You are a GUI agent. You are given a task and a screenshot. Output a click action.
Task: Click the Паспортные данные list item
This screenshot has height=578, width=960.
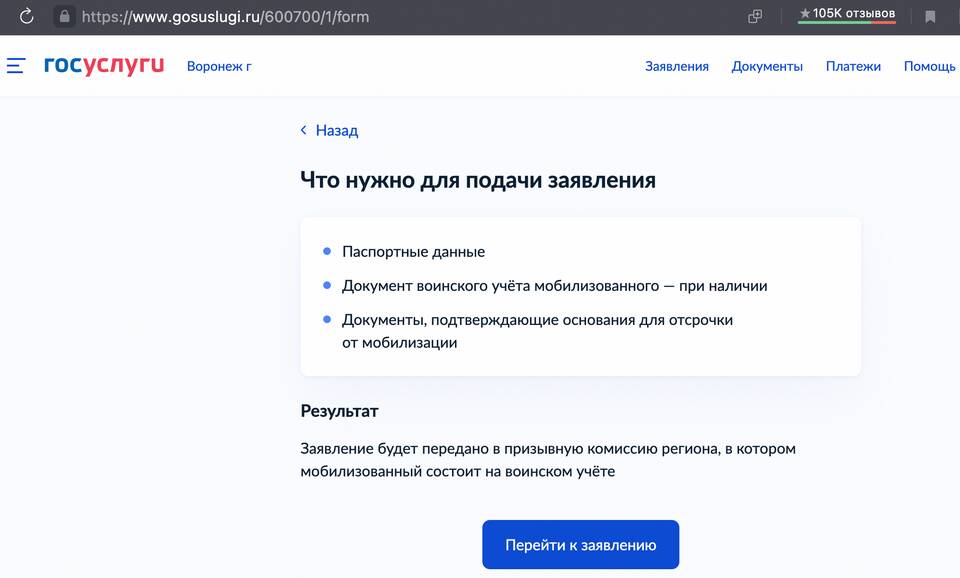tap(413, 252)
